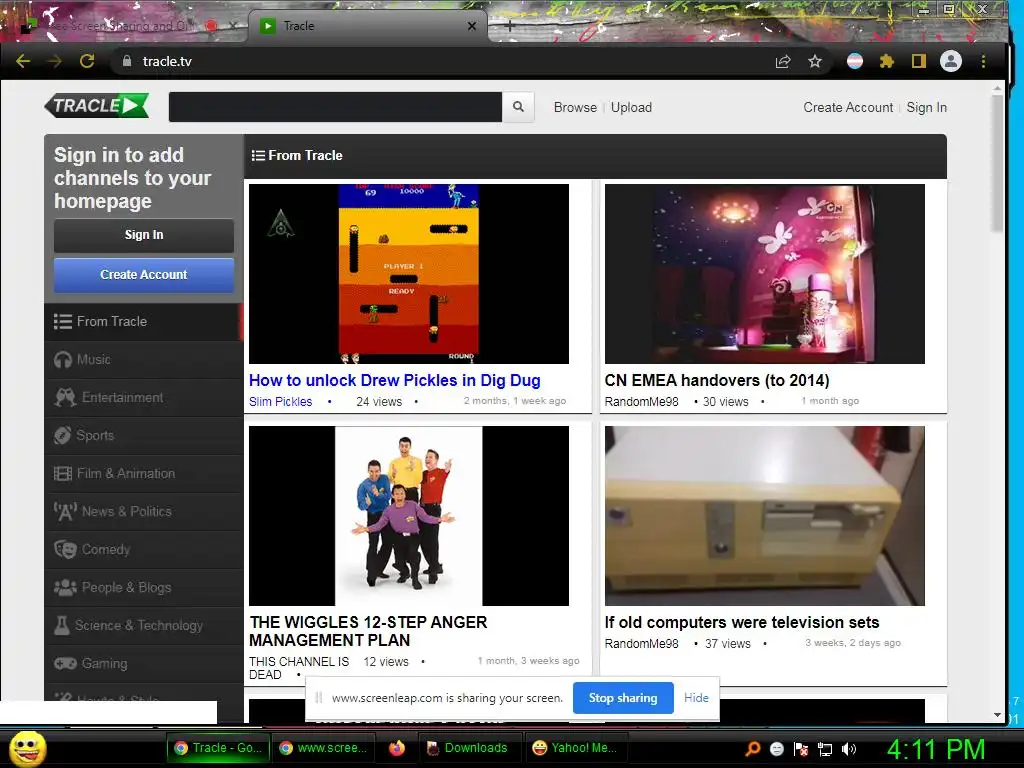The height and width of the screenshot is (768, 1024).
Task: Select the Comedy category
Action: (144, 549)
